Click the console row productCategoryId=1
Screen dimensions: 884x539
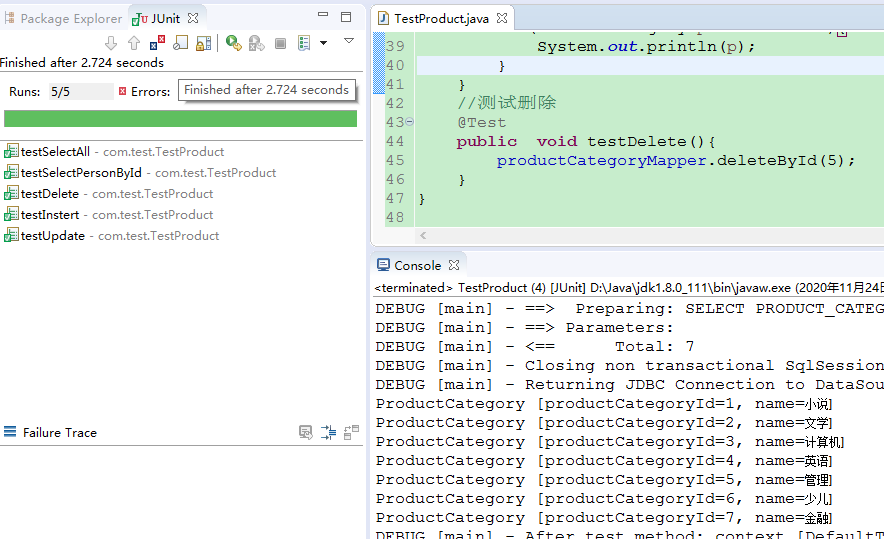(604, 404)
